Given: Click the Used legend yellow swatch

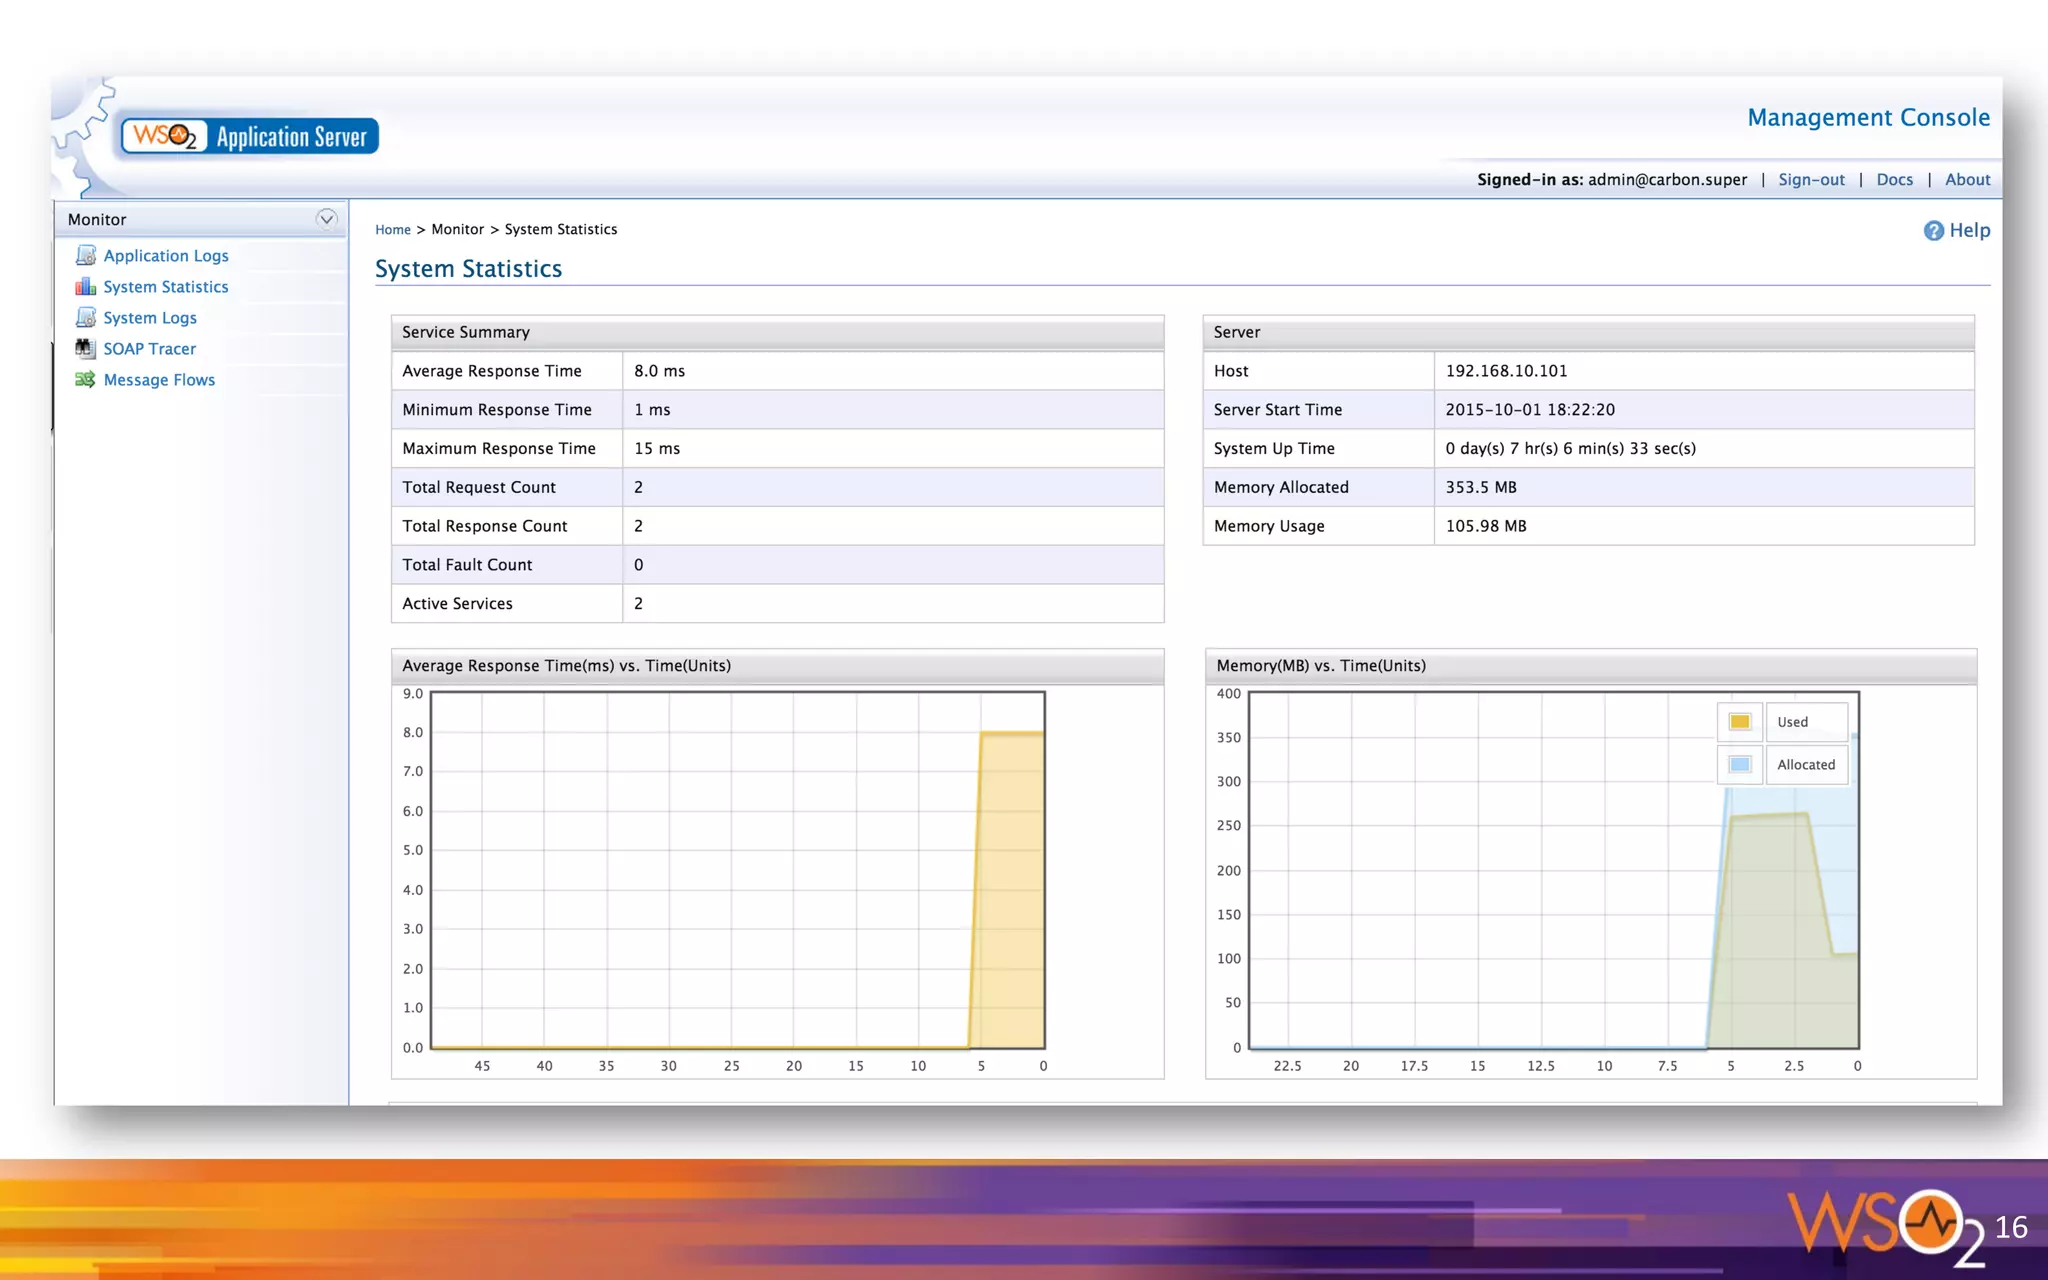Looking at the screenshot, I should 1740,722.
